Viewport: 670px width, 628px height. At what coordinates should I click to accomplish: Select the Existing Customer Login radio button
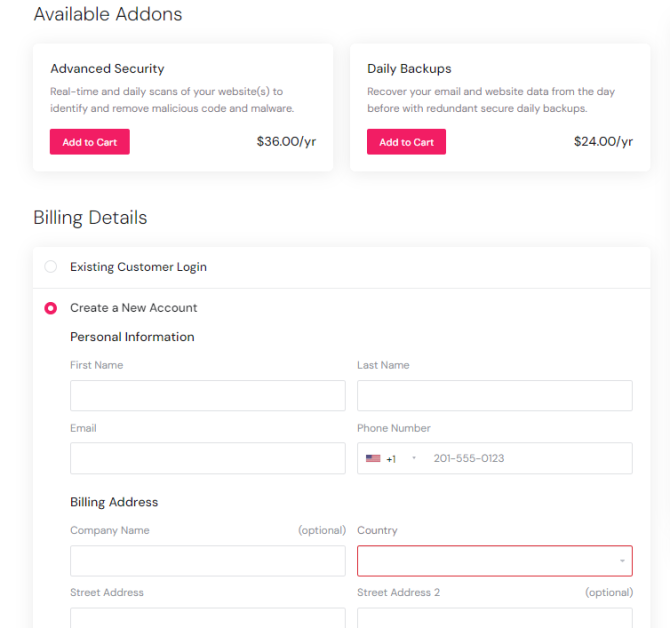(x=51, y=267)
